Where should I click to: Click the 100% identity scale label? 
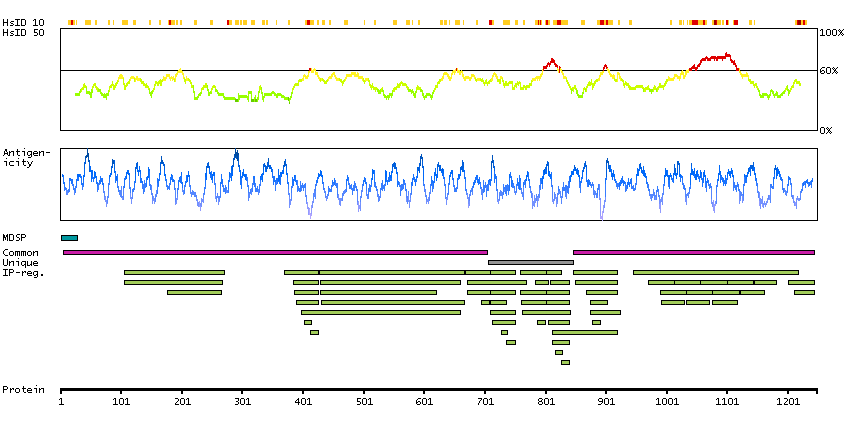coord(831,33)
